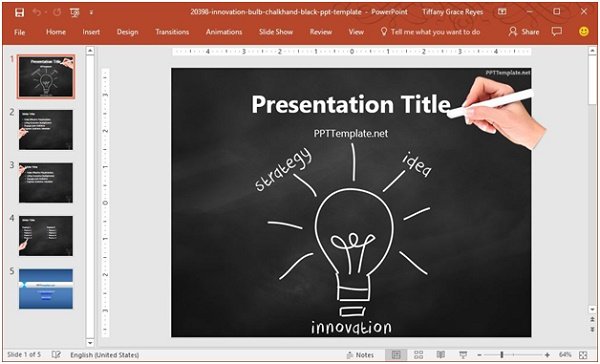Click the zoom slider handle

[502, 355]
